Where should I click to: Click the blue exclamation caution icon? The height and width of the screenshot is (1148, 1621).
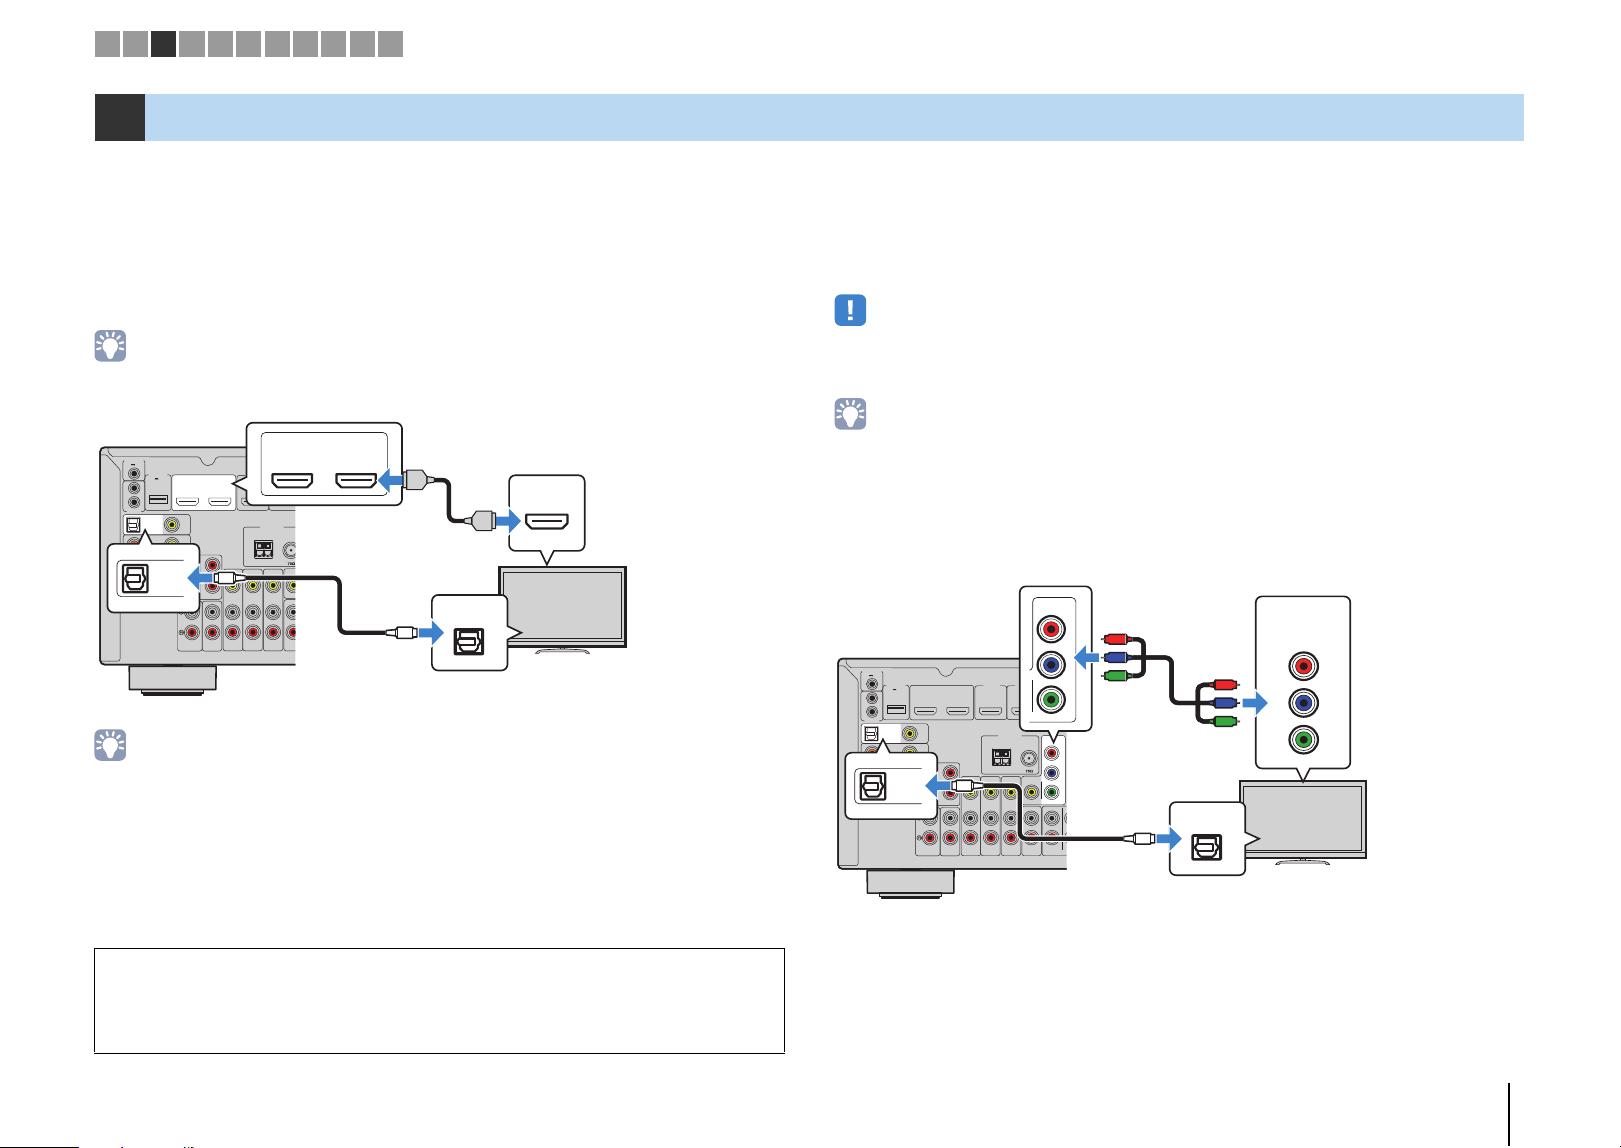850,310
